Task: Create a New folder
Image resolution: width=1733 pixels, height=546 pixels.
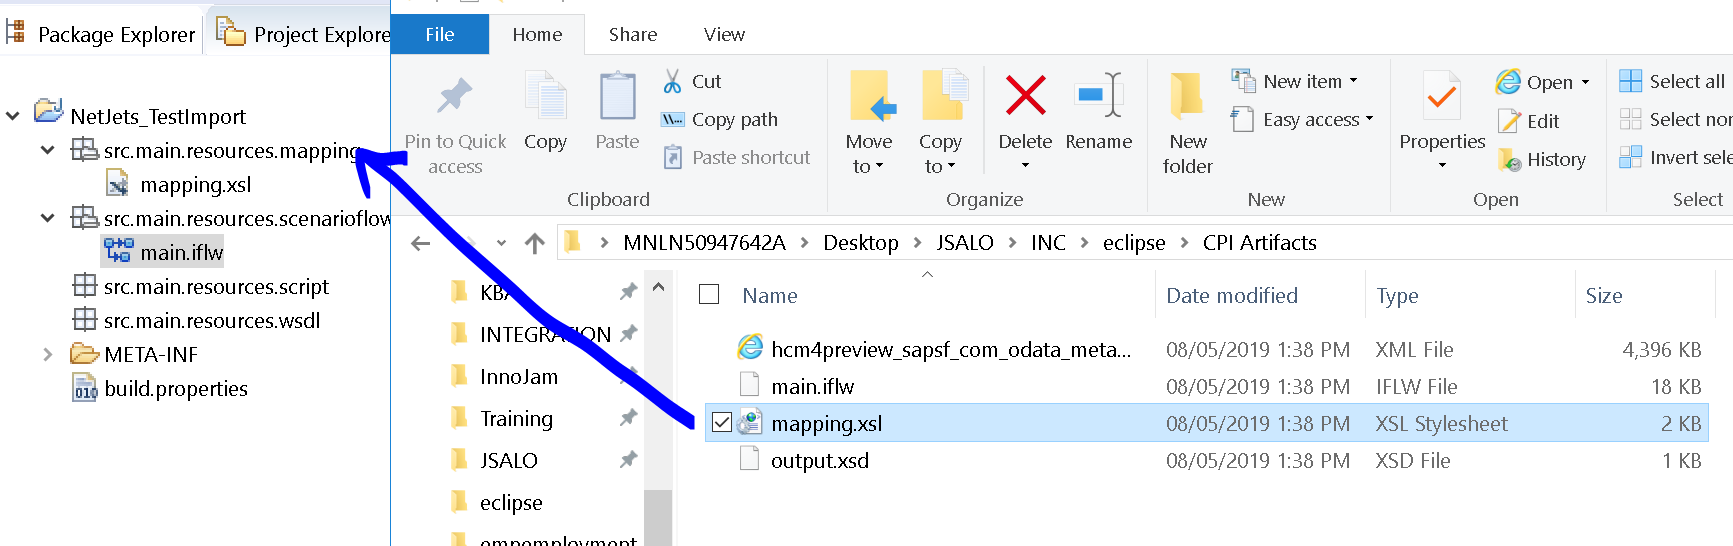Action: (x=1187, y=123)
